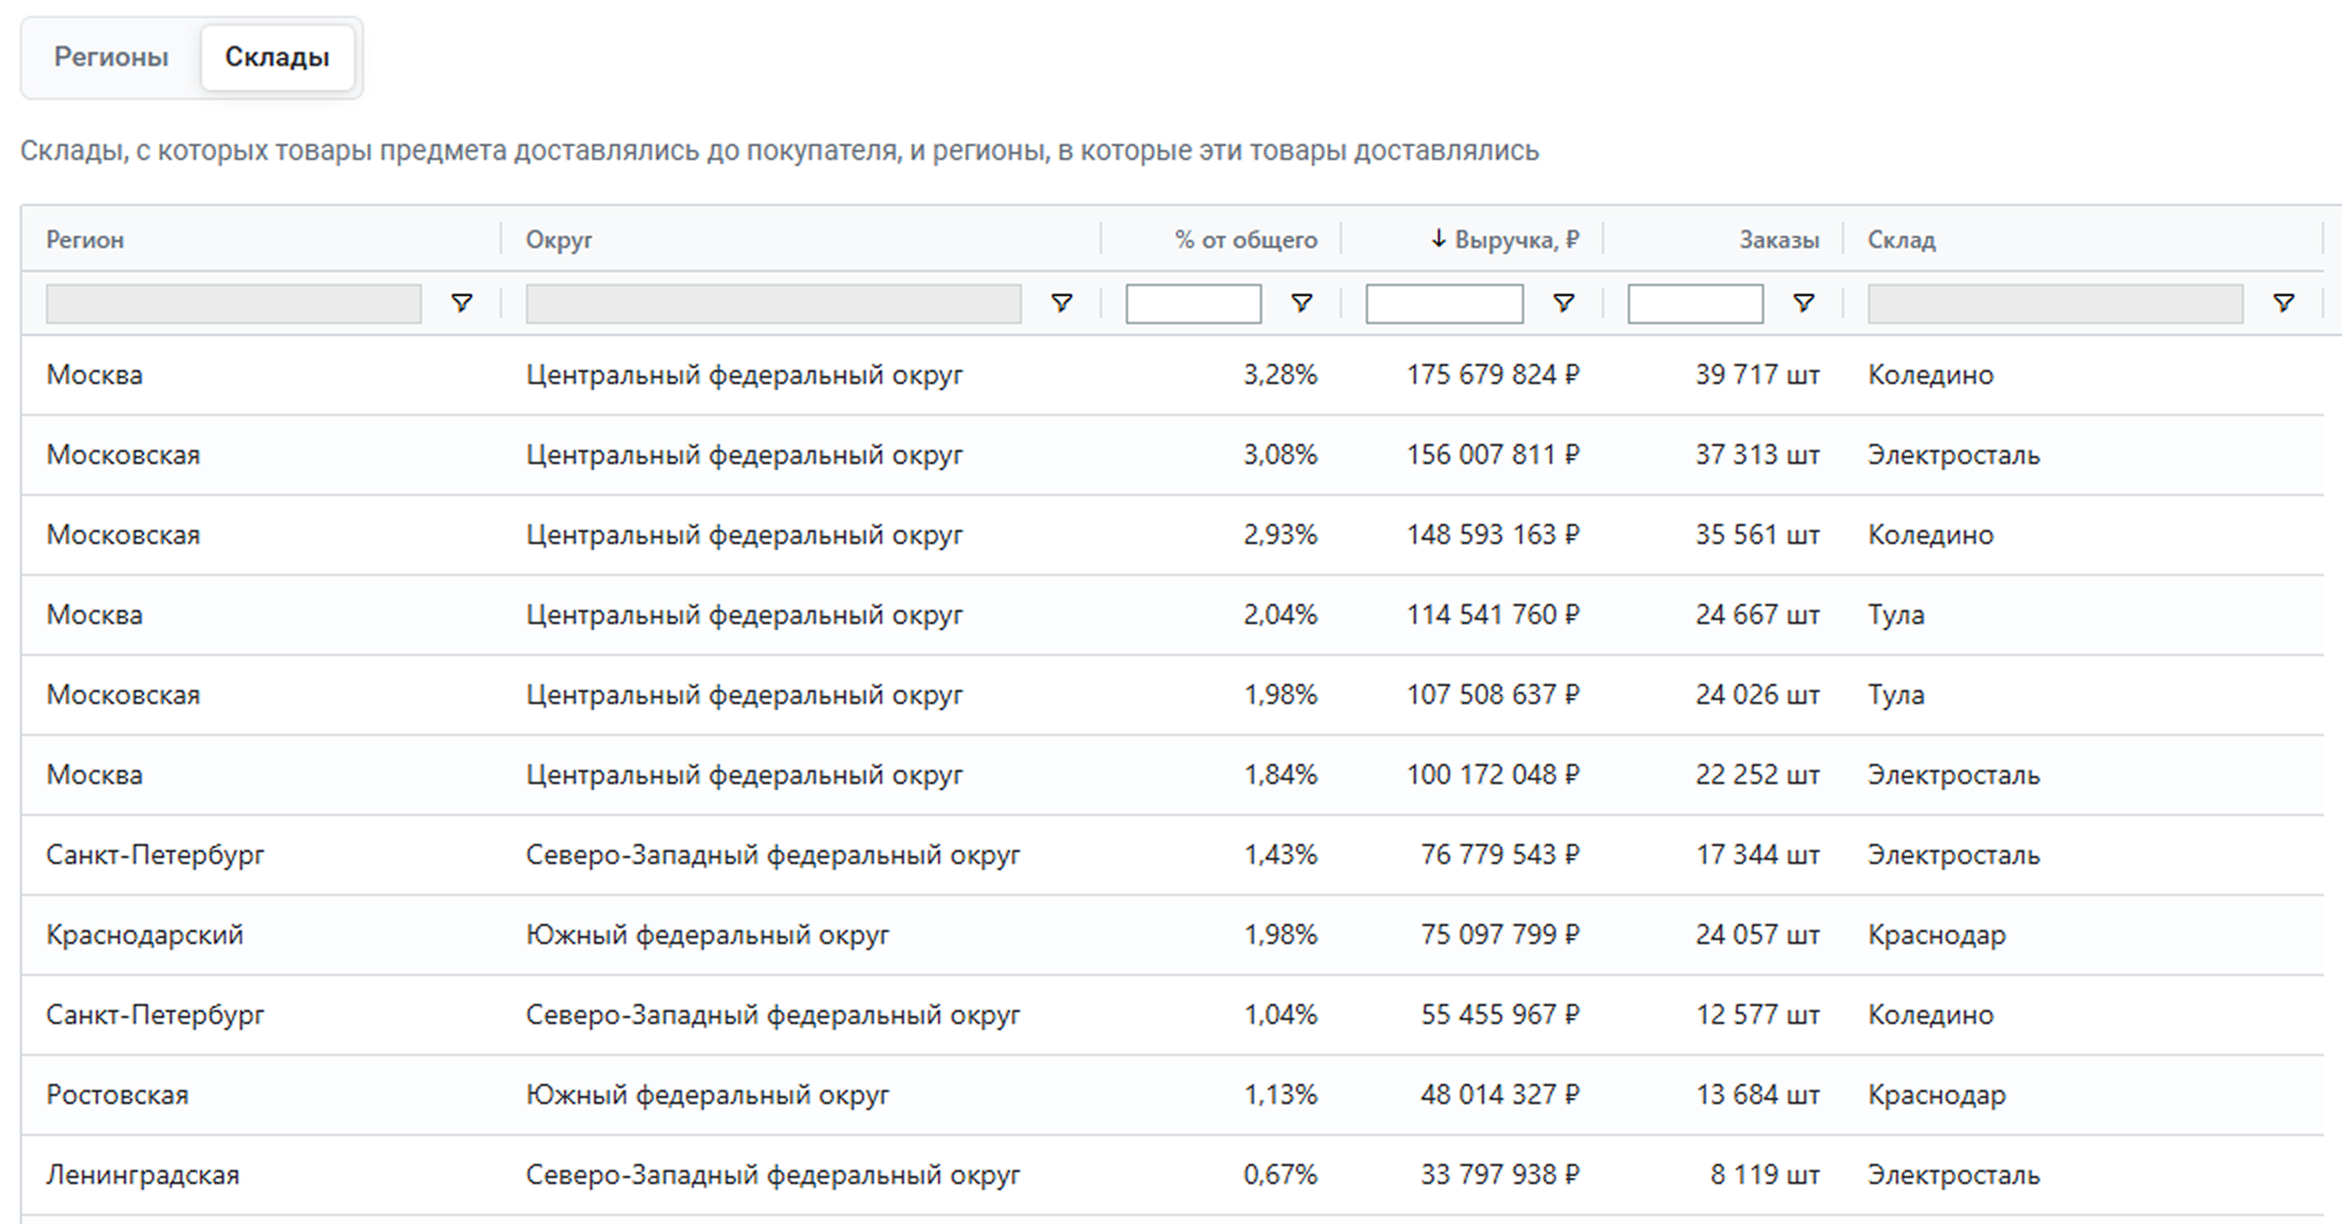Select the Ленинградская row with Электросталь
The width and height of the screenshot is (2342, 1224).
(143, 1175)
